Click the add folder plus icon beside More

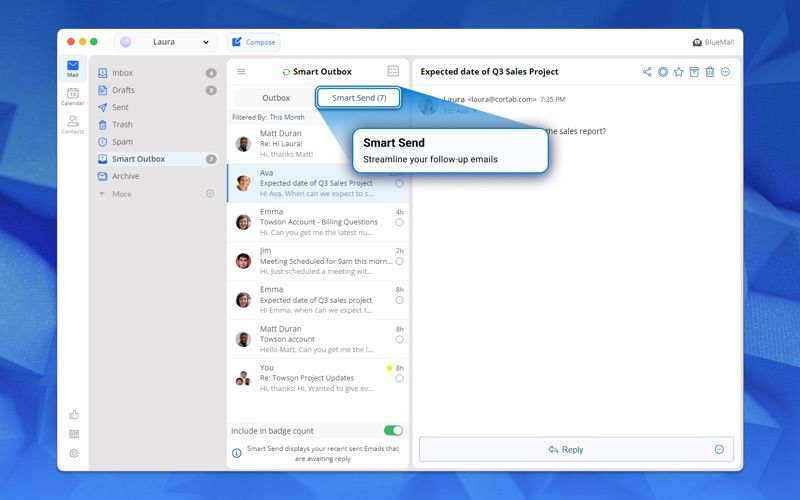(x=210, y=193)
